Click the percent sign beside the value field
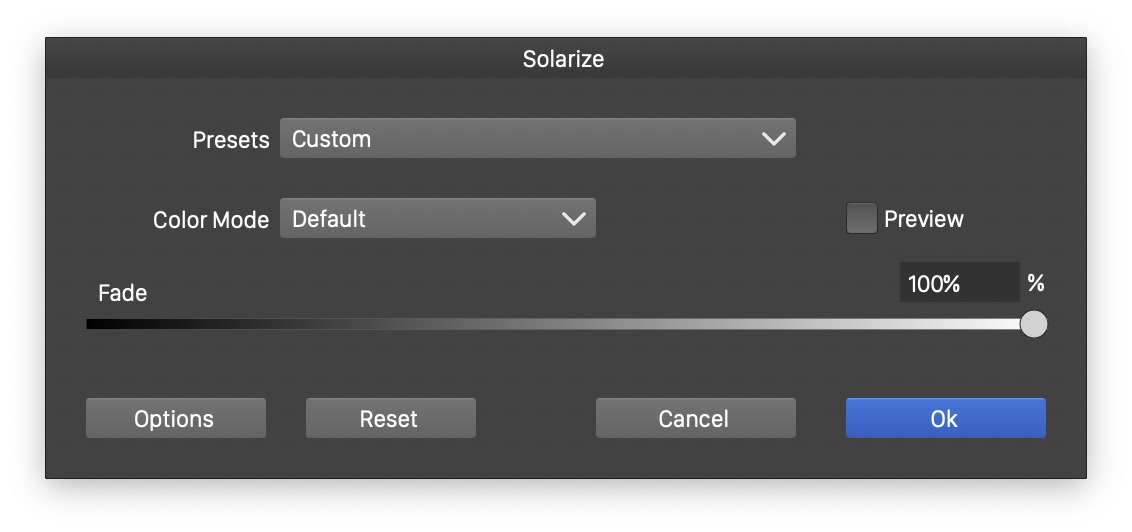The width and height of the screenshot is (1132, 532). [1036, 284]
